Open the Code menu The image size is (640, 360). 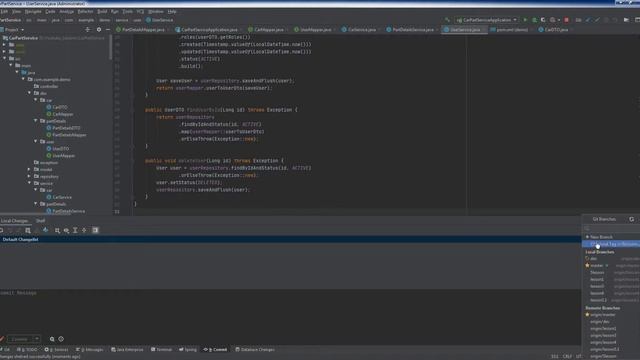point(50,11)
